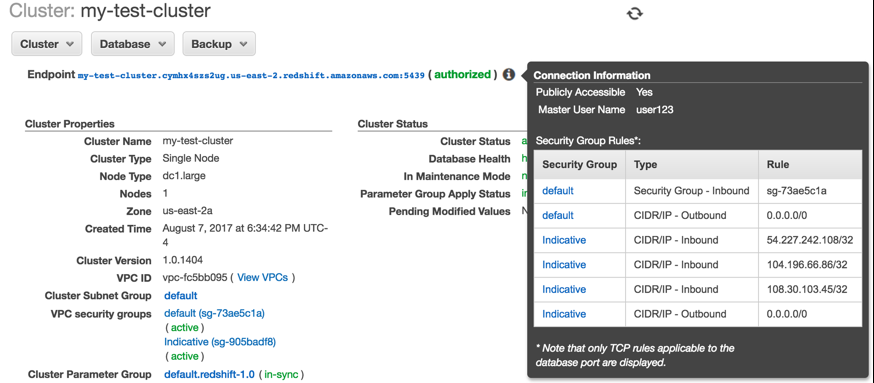The height and width of the screenshot is (383, 874).
Task: Click the my-test-cluster Cluster Name value
Action: coord(197,141)
